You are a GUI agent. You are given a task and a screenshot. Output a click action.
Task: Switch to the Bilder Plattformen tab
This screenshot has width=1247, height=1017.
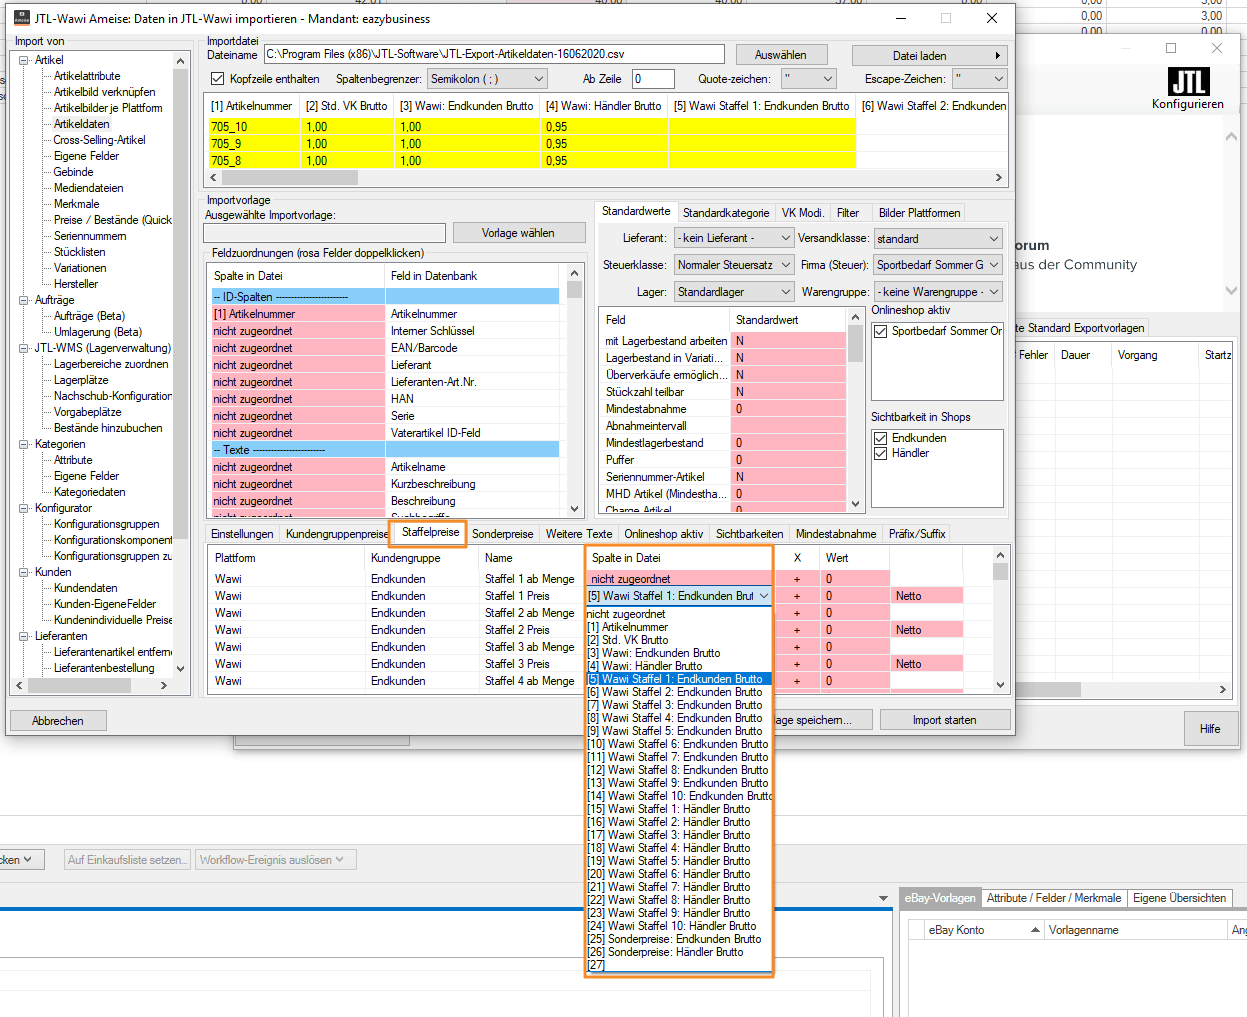(x=919, y=213)
